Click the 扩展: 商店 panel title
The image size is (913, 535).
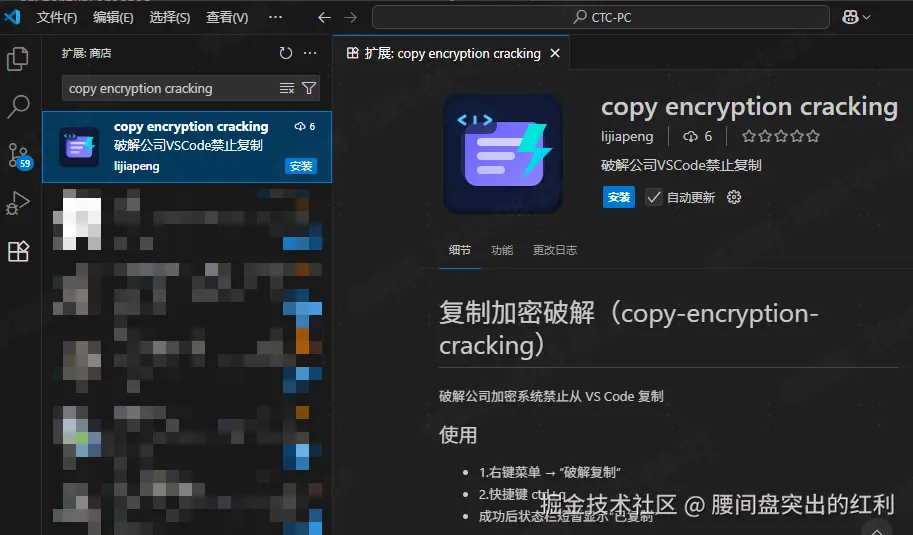(86, 53)
